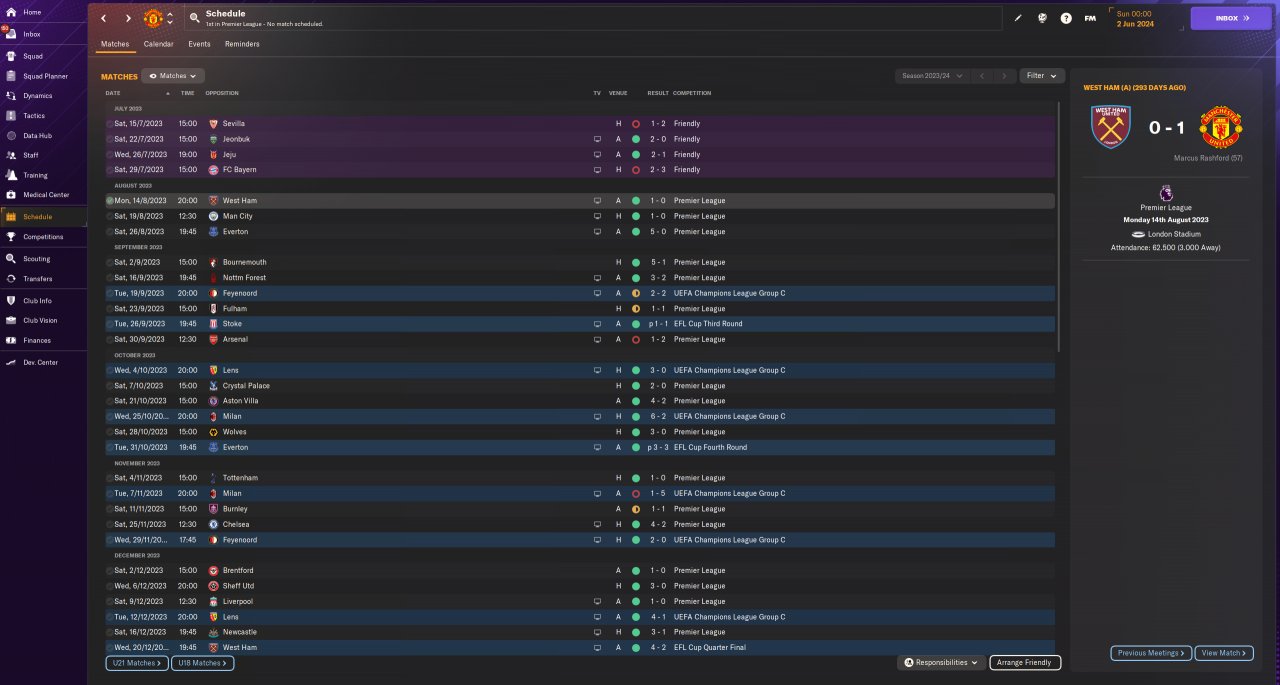Navigate back with the left arrow
Image resolution: width=1280 pixels, height=685 pixels.
(x=103, y=18)
